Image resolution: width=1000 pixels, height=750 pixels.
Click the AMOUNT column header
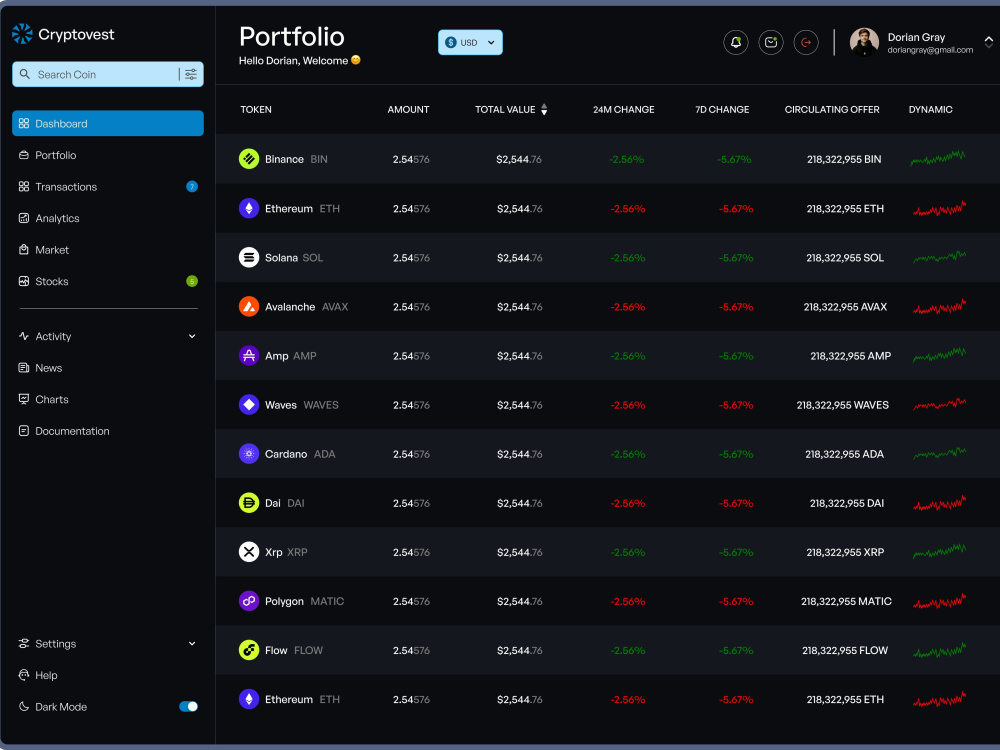click(x=408, y=110)
